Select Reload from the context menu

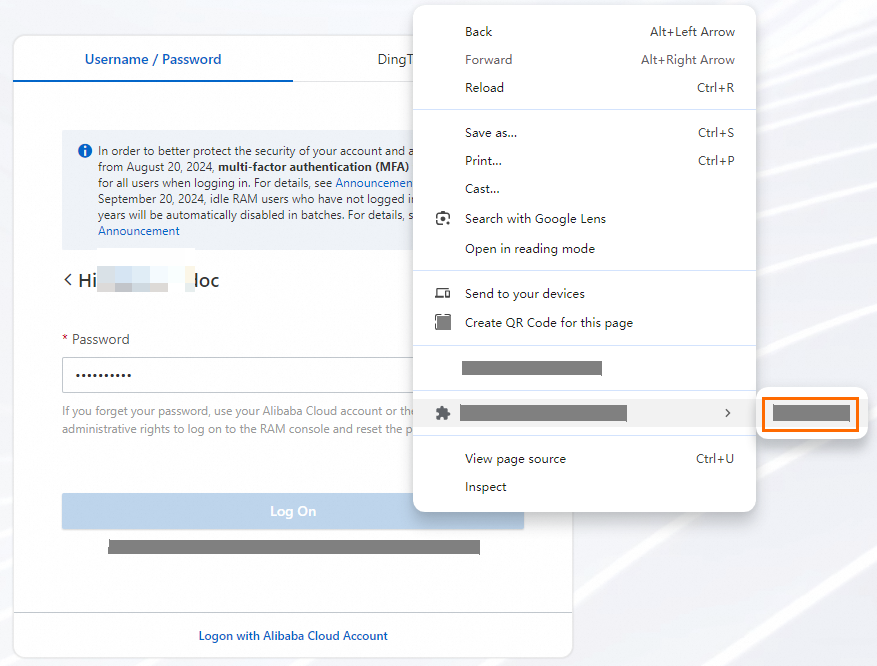(x=584, y=88)
